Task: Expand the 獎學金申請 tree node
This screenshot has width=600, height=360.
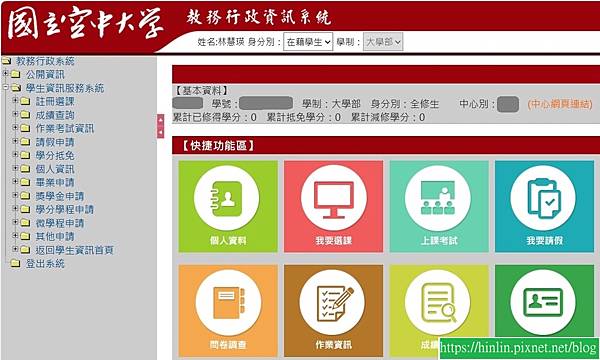Action: [x=15, y=195]
